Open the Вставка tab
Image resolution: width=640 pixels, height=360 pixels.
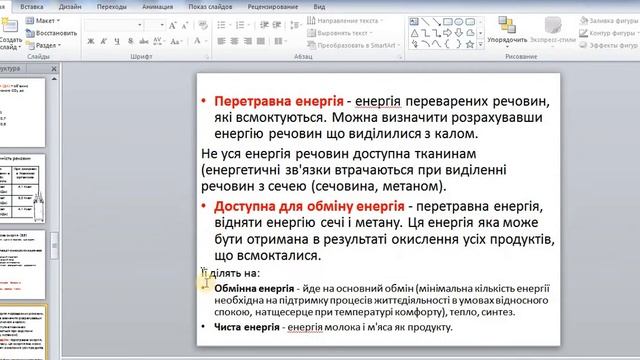(31, 7)
